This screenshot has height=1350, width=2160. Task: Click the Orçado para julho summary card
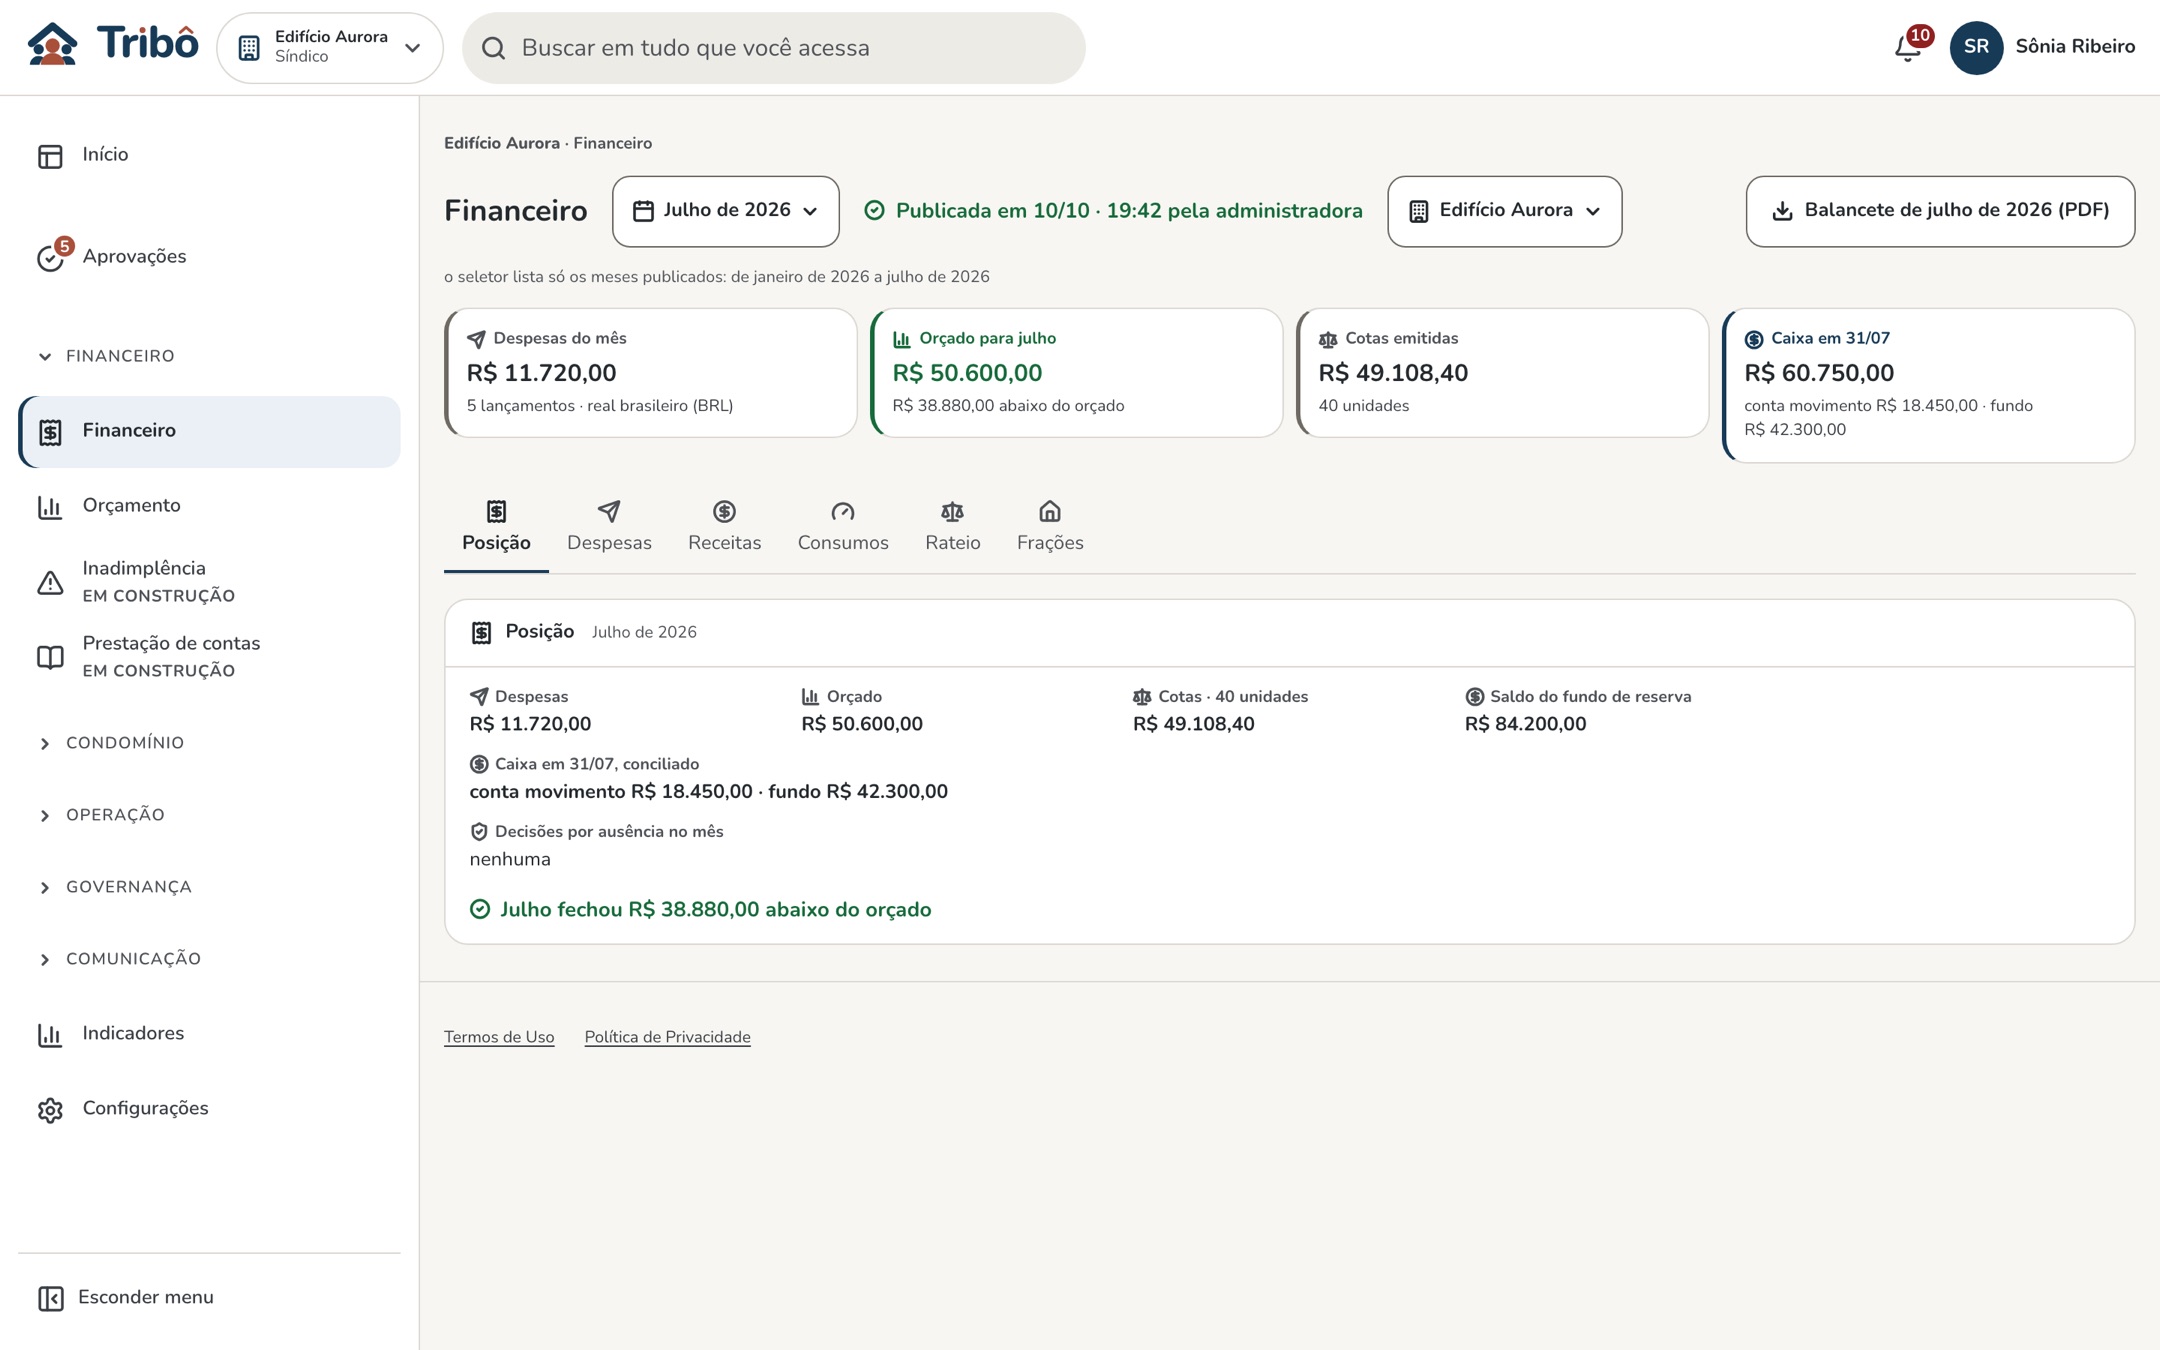(1076, 372)
